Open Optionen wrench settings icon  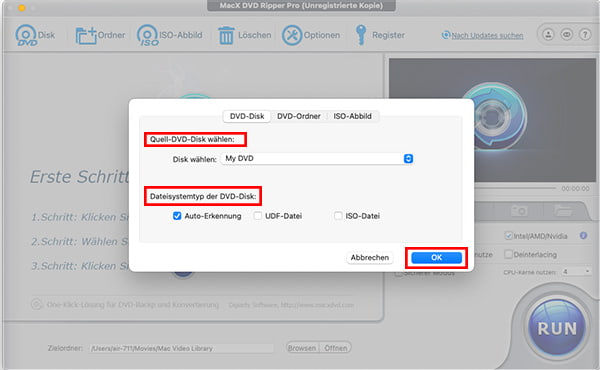(292, 35)
